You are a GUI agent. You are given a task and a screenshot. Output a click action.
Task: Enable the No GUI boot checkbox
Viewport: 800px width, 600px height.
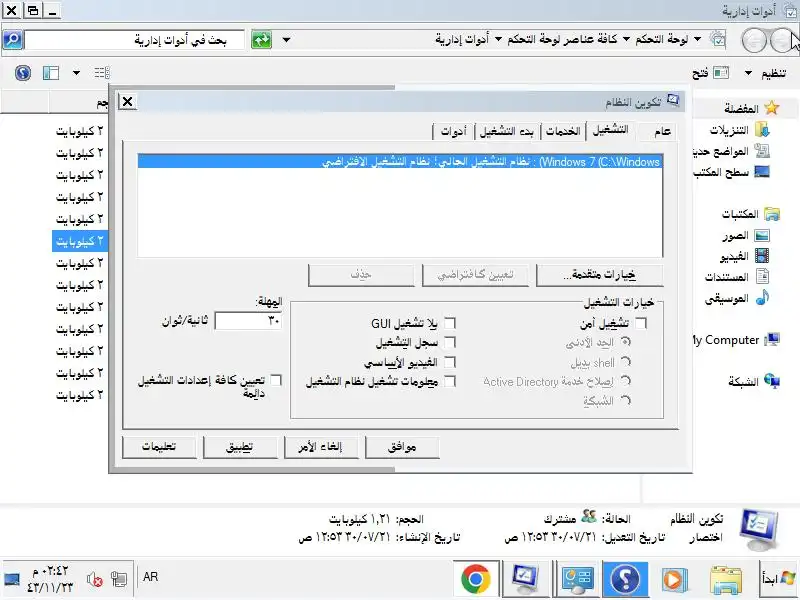pos(450,323)
